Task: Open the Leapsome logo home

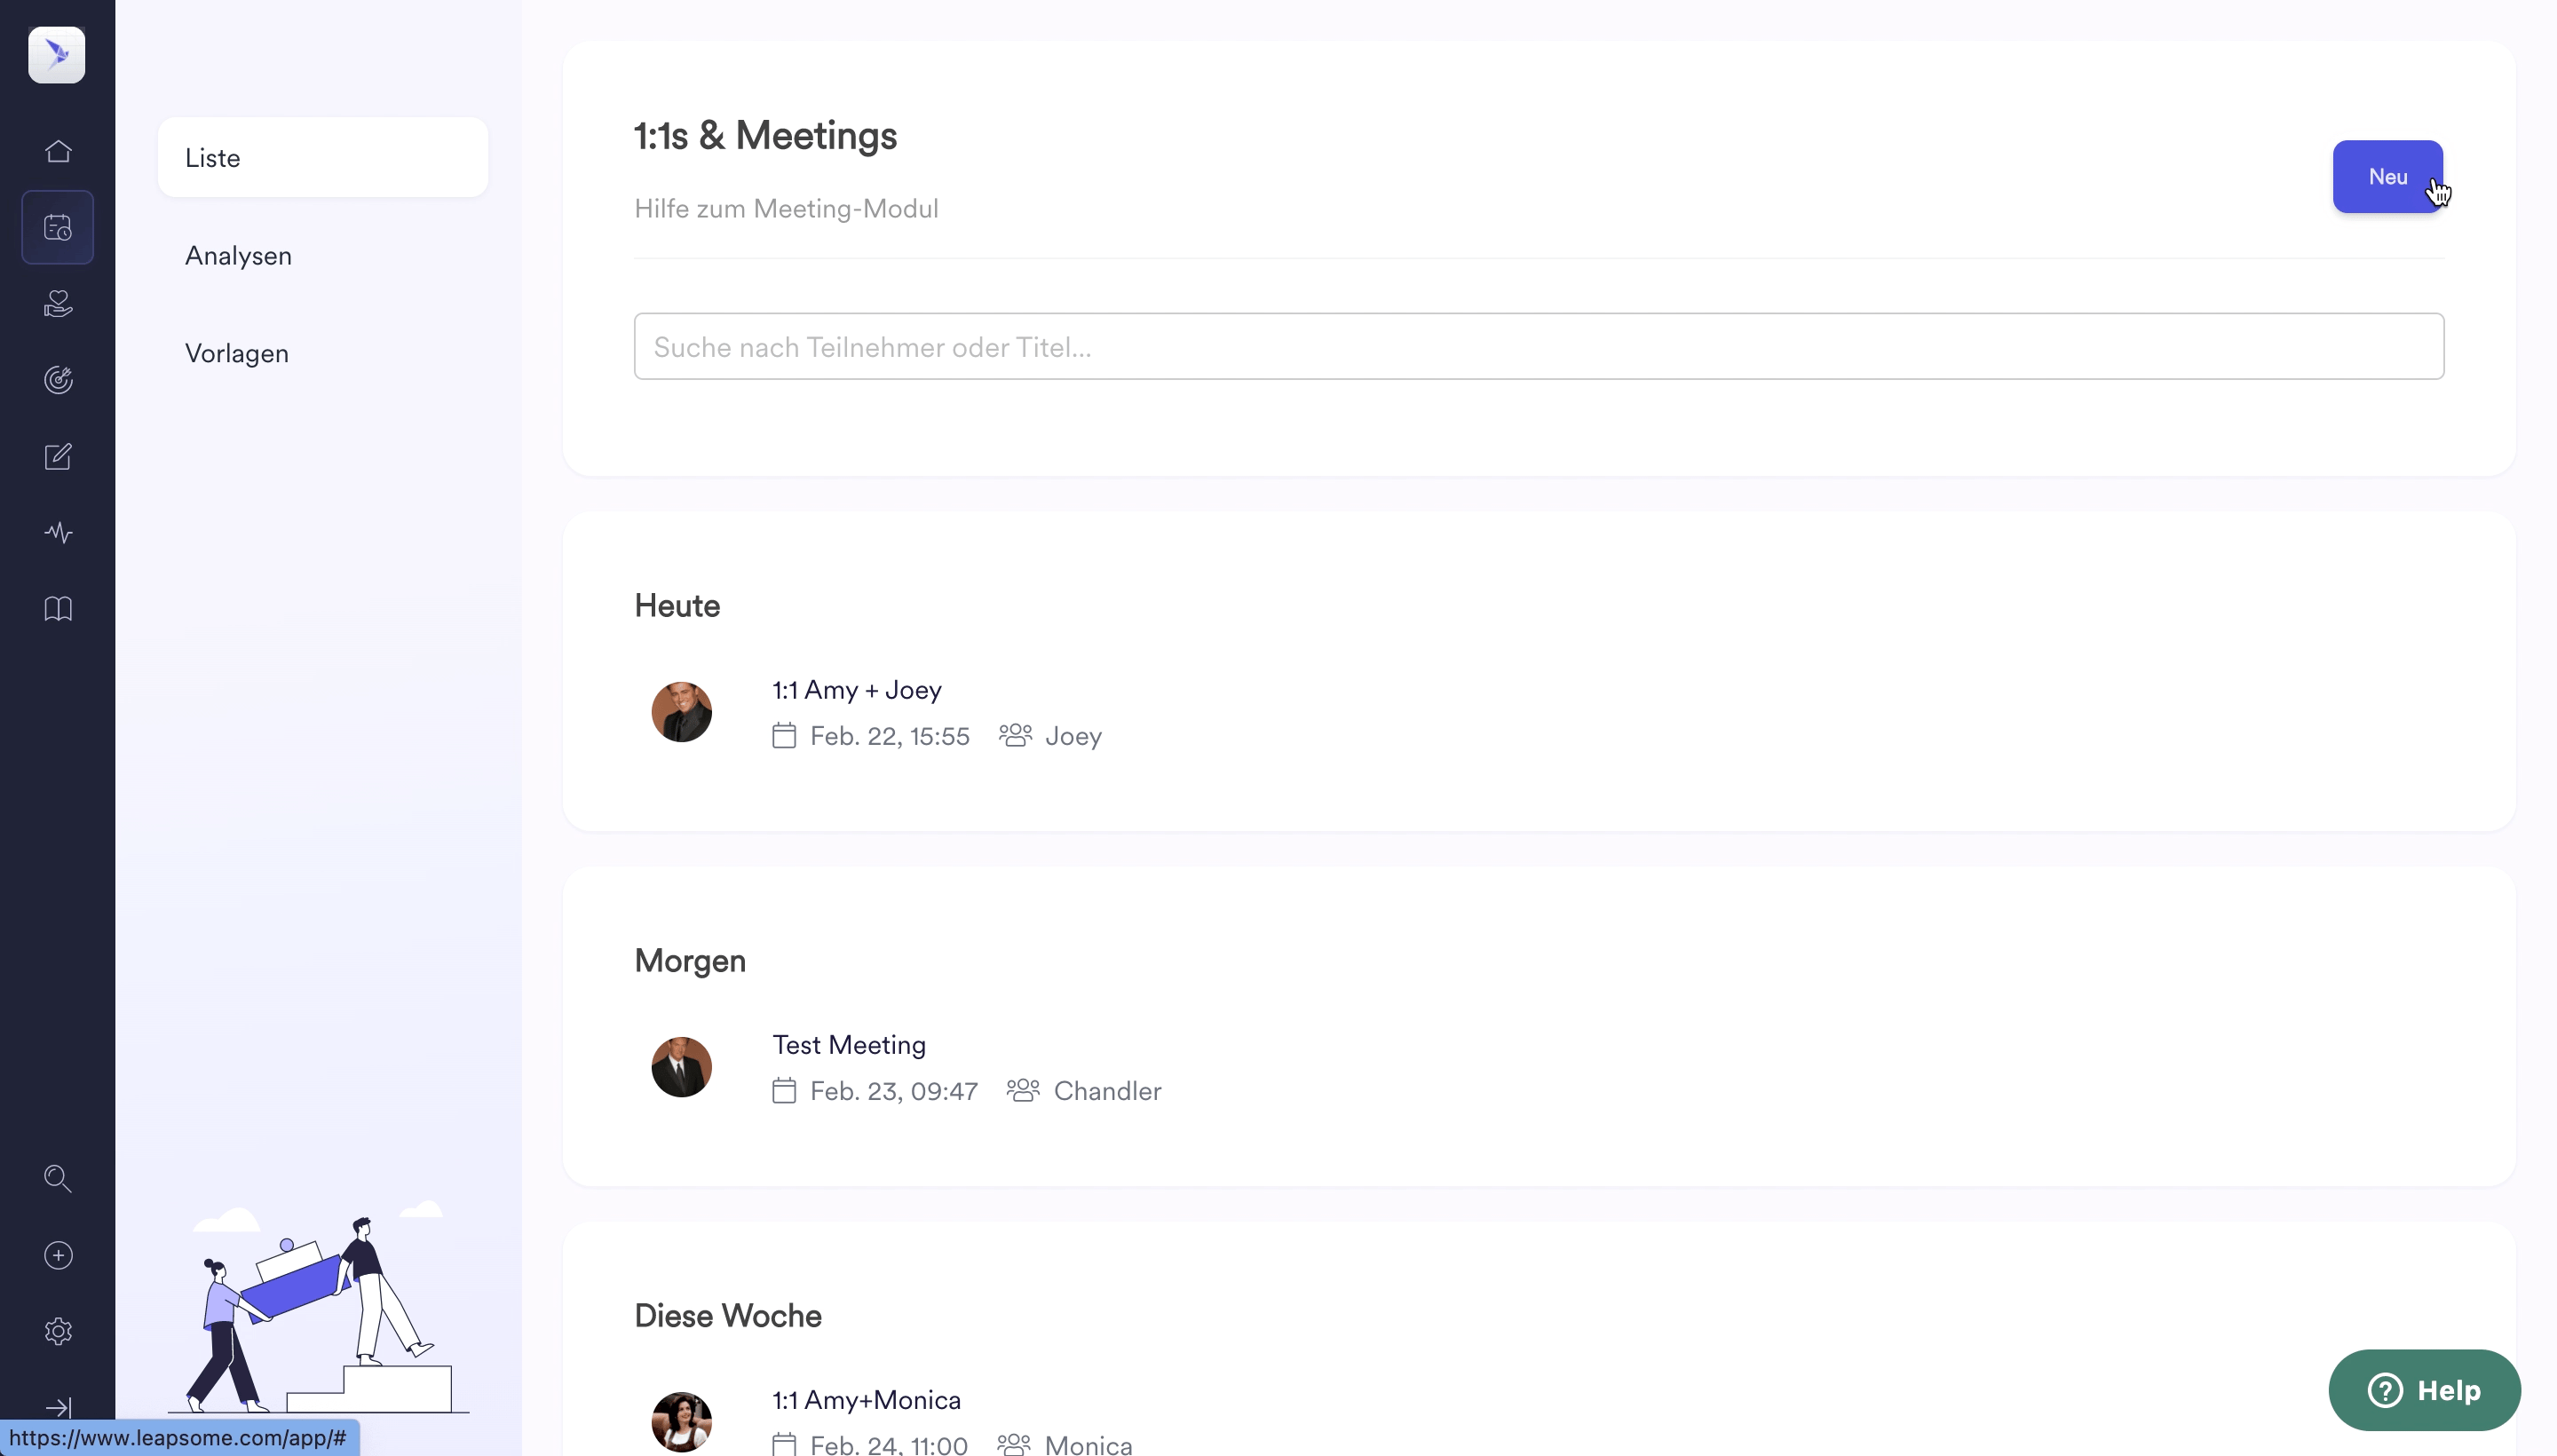Action: (x=57, y=55)
